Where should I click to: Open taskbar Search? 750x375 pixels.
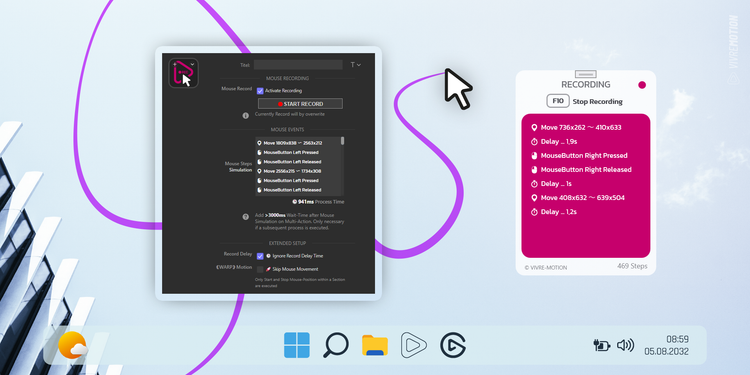[x=335, y=345]
